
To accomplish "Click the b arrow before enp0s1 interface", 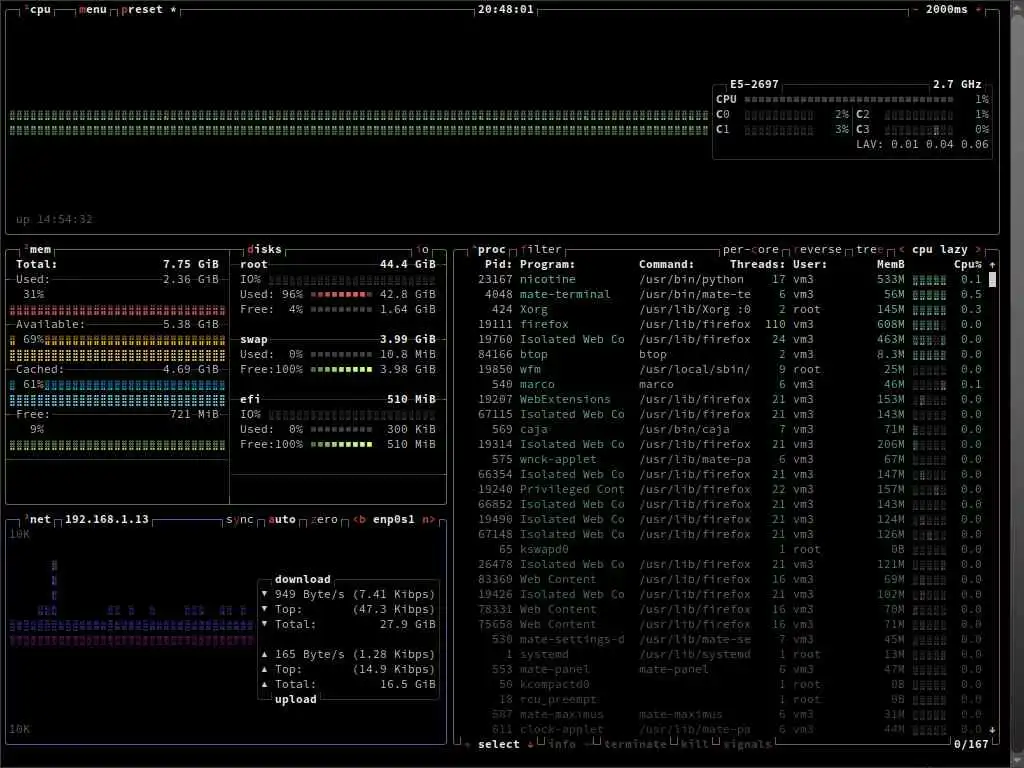I will (359, 519).
